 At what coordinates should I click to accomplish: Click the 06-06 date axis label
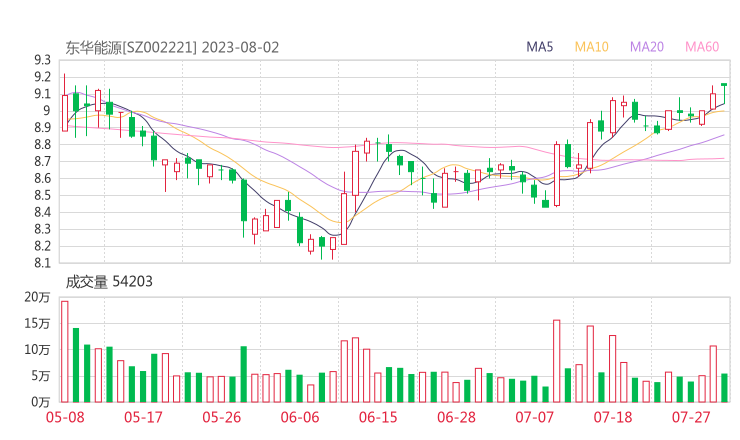coord(300,417)
